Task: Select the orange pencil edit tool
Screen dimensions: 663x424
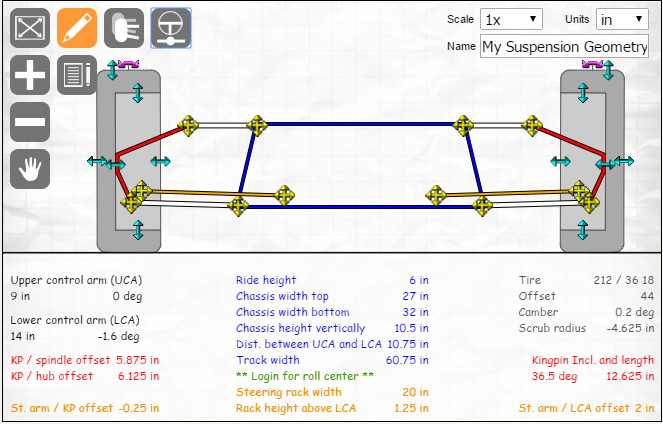Action: click(77, 29)
